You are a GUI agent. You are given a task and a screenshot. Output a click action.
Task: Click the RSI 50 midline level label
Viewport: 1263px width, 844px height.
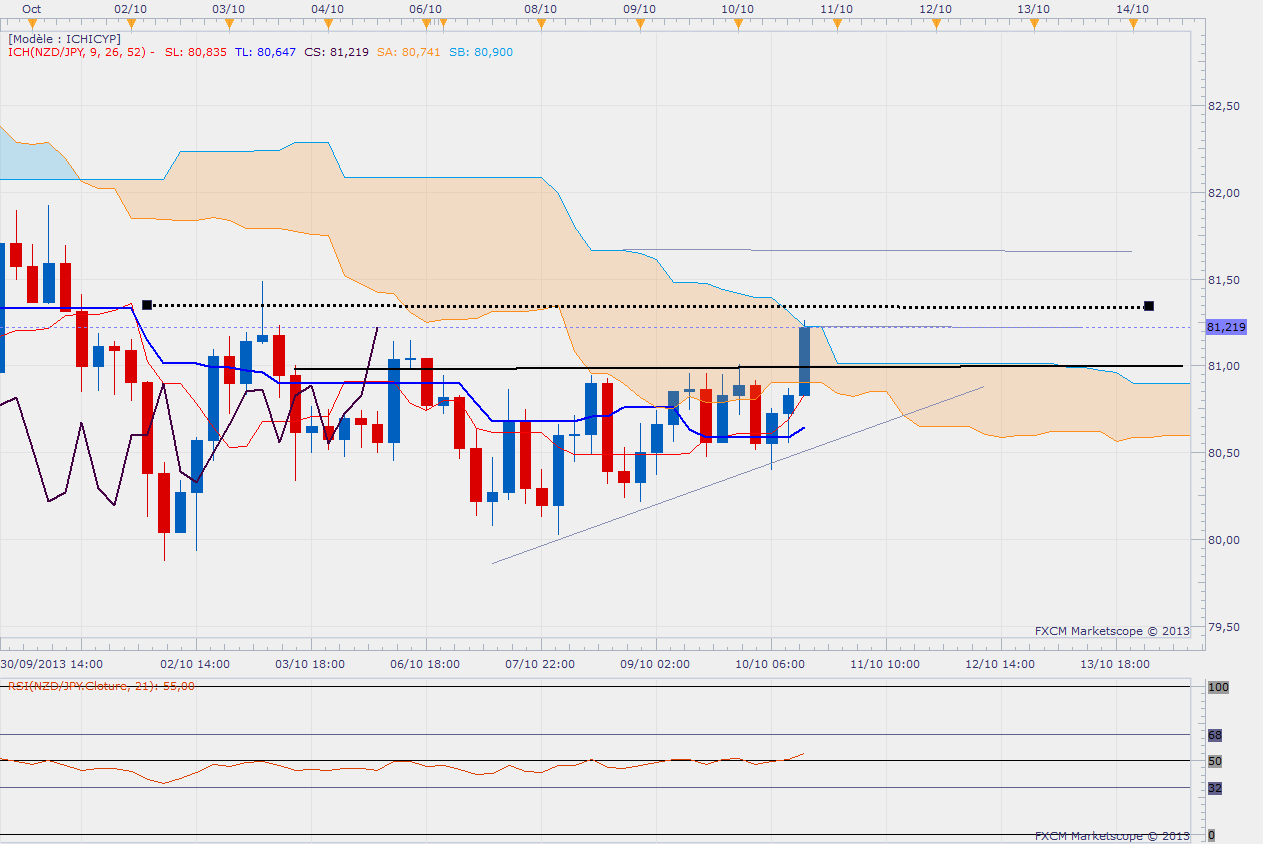click(x=1214, y=761)
